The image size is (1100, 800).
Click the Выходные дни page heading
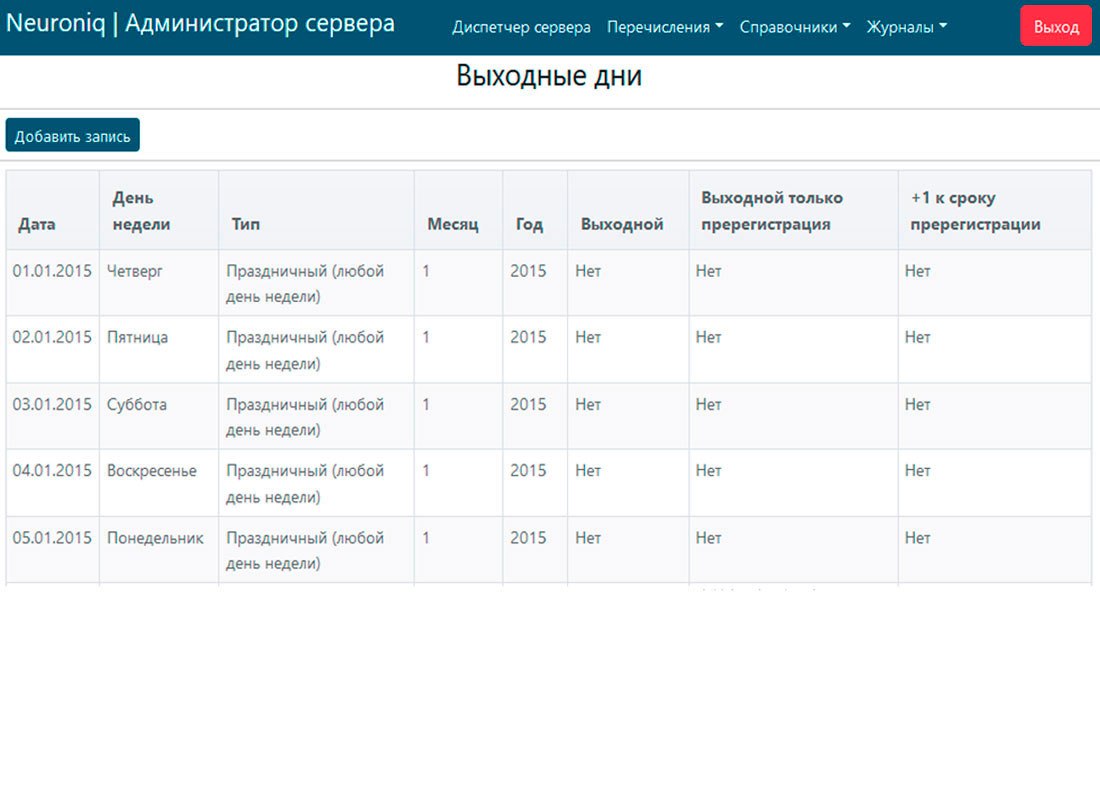tap(549, 76)
